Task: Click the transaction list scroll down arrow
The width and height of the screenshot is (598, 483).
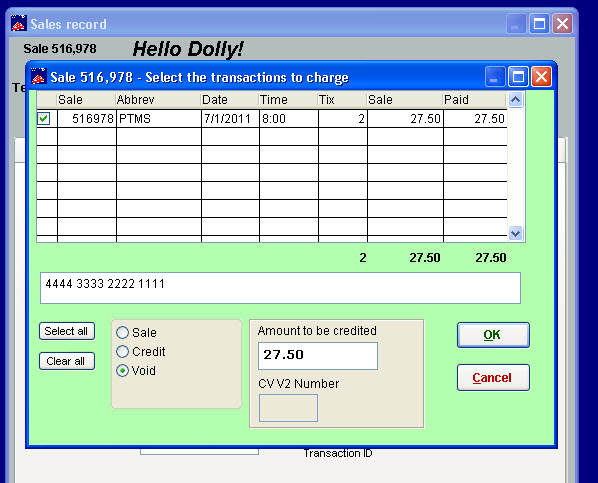Action: pyautogui.click(x=516, y=233)
